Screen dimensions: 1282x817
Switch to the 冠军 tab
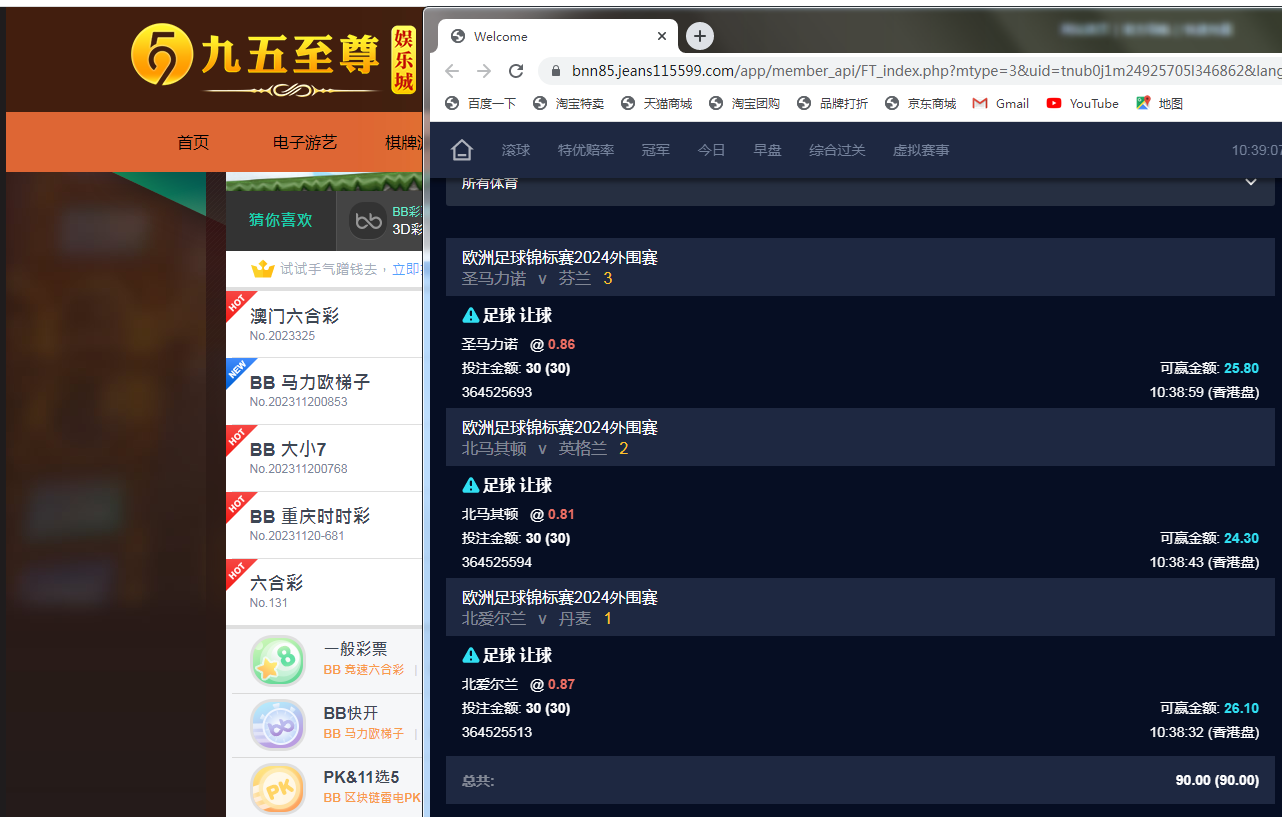tap(656, 150)
